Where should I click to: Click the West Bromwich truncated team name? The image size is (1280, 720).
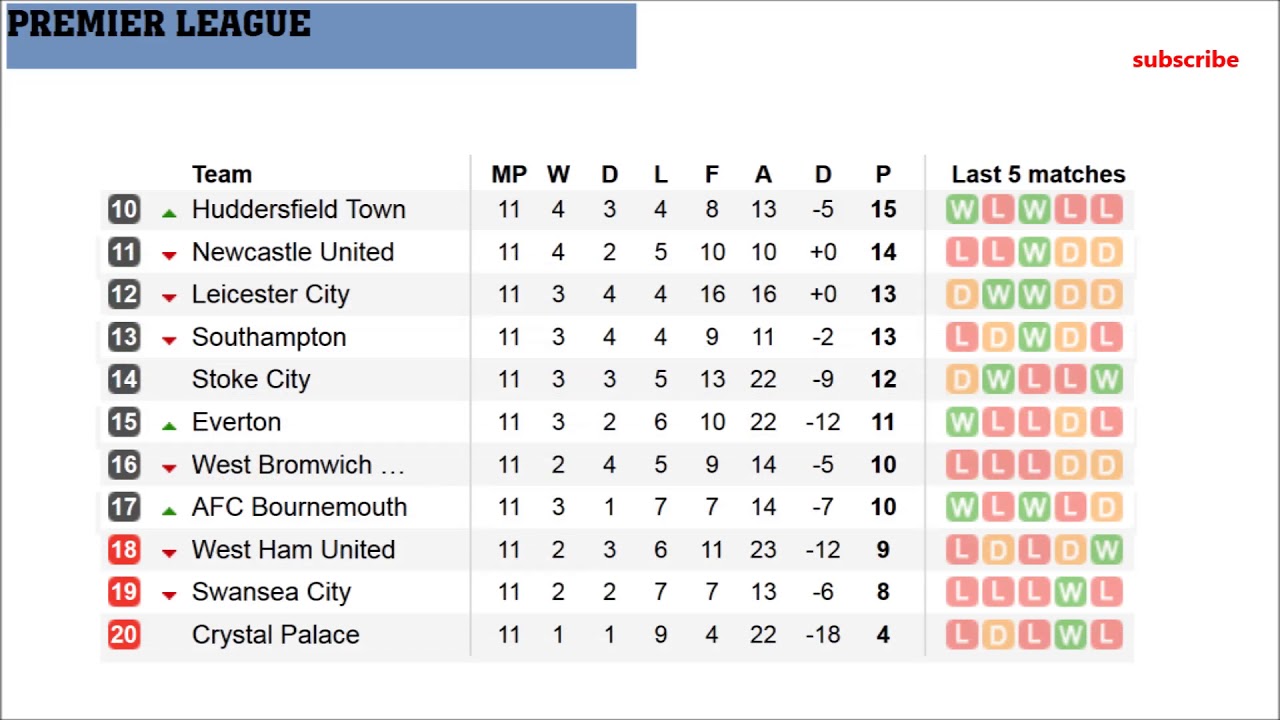pyautogui.click(x=297, y=465)
